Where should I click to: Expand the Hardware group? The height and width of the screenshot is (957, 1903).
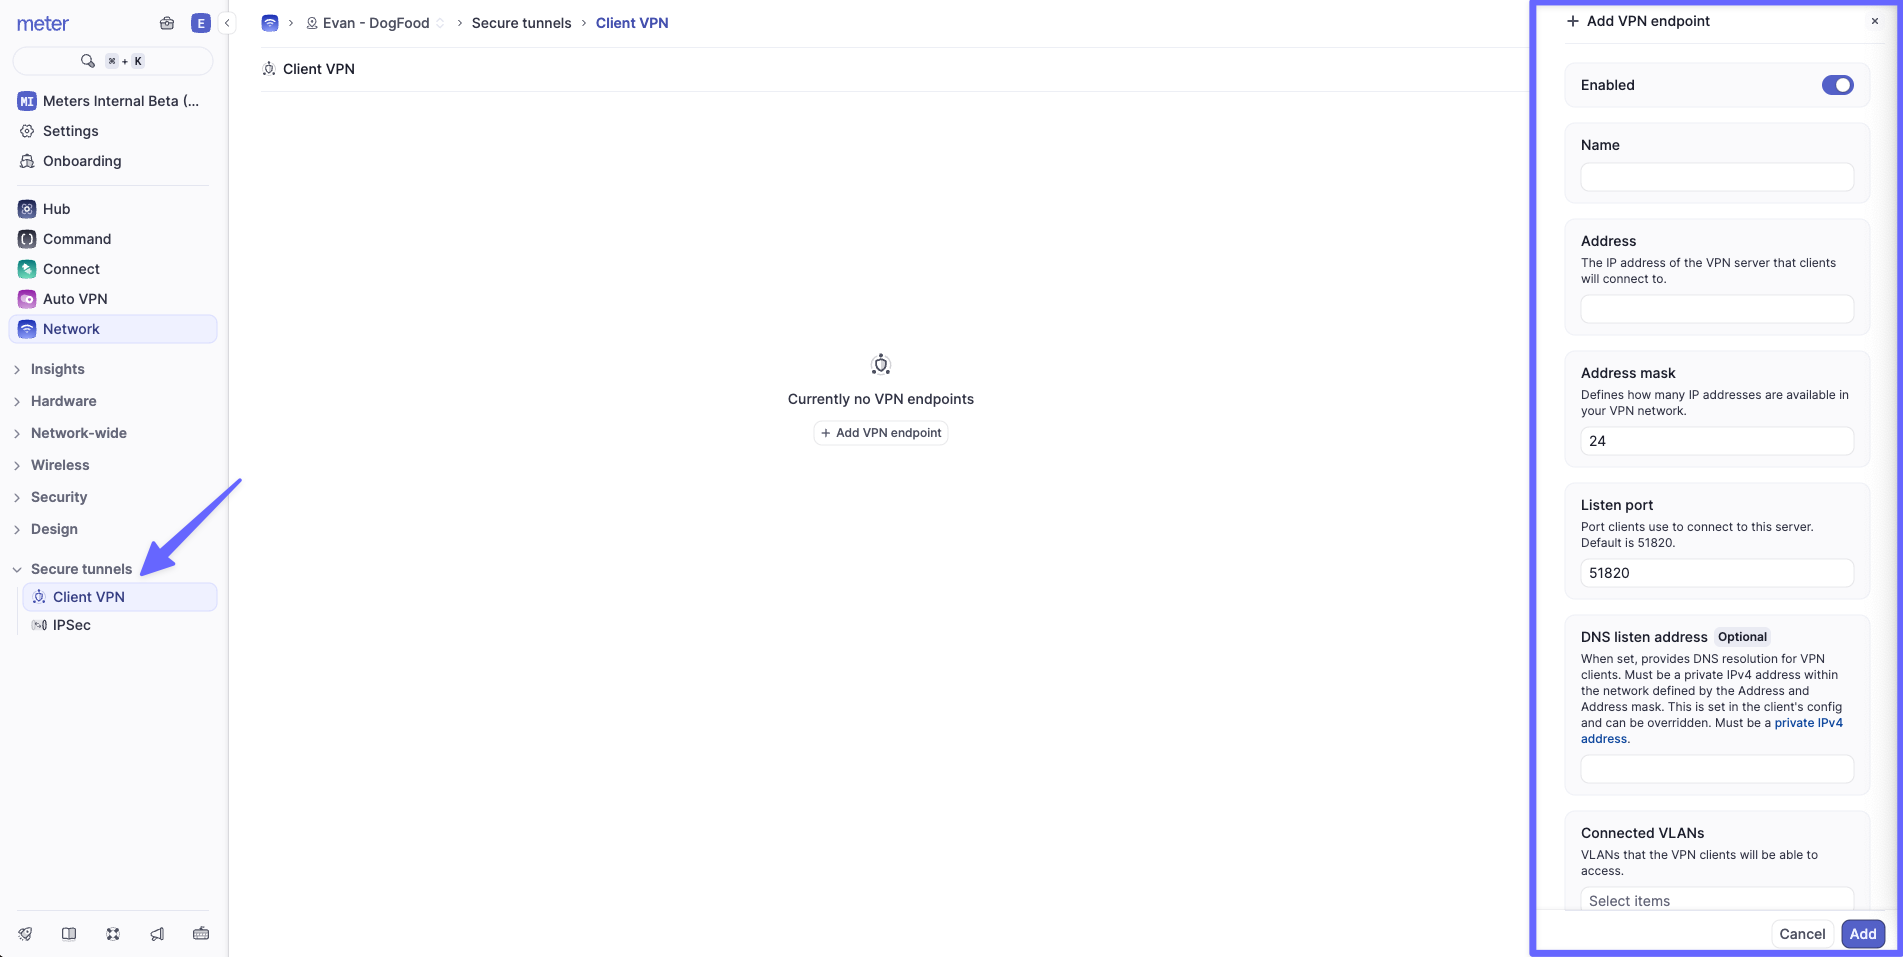click(x=63, y=401)
